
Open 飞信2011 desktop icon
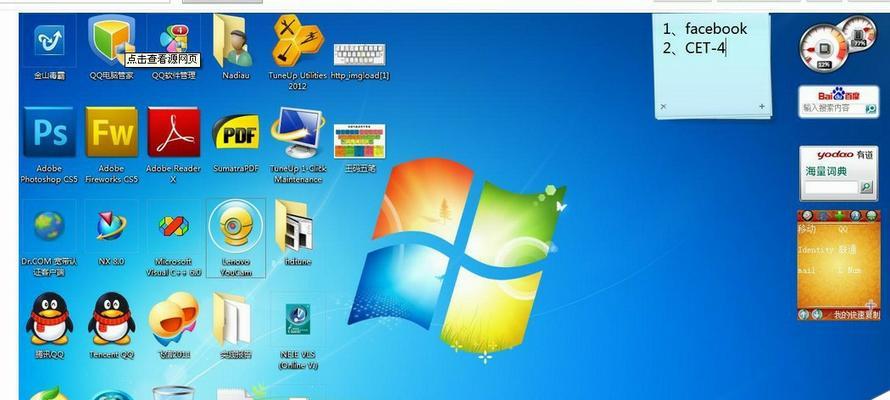click(174, 318)
